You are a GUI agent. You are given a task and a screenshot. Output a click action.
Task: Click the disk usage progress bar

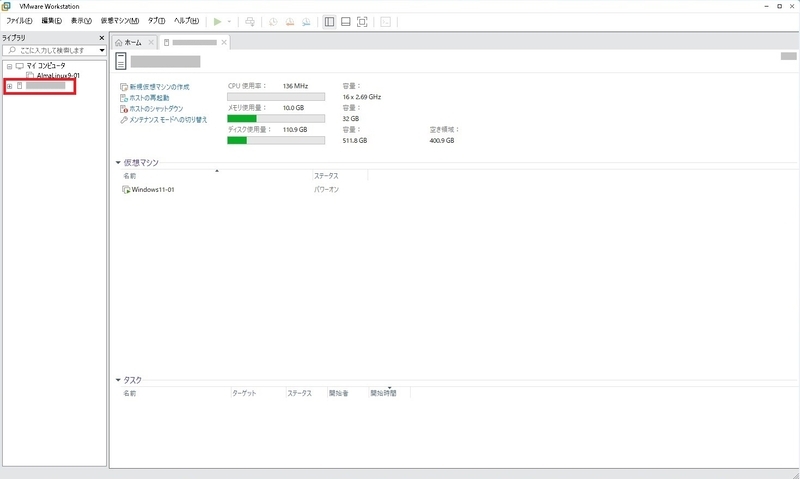276,140
